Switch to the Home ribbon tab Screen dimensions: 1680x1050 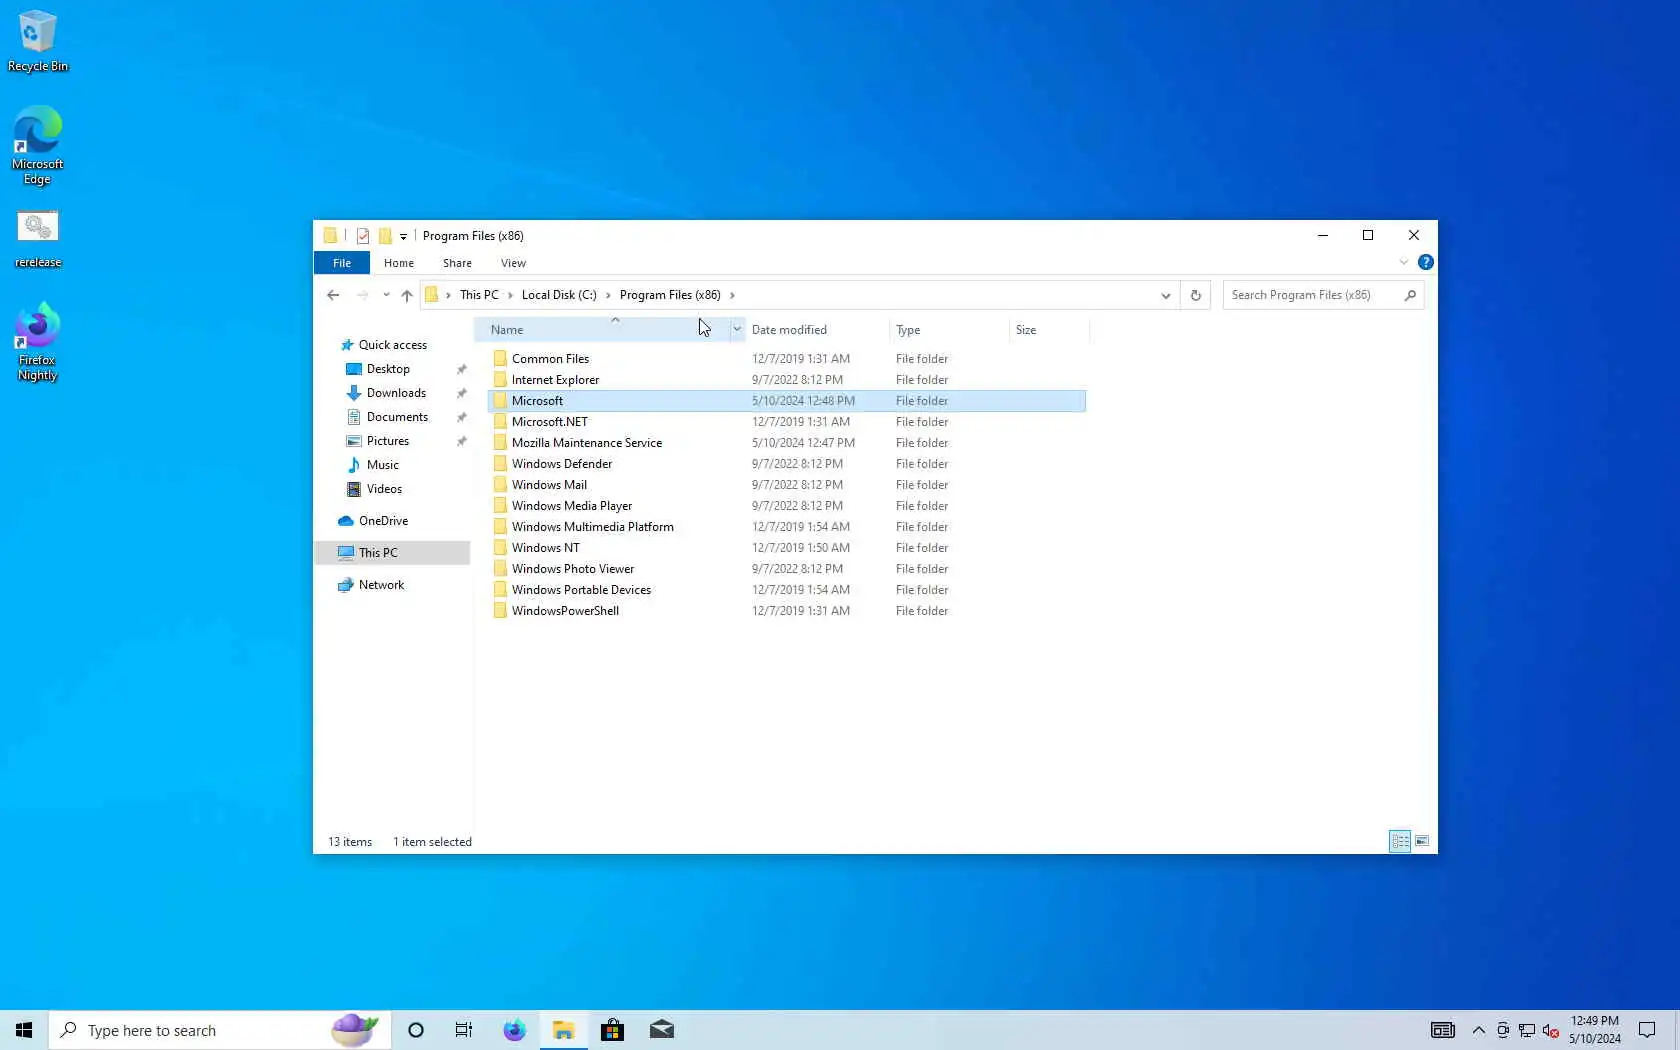coord(399,263)
